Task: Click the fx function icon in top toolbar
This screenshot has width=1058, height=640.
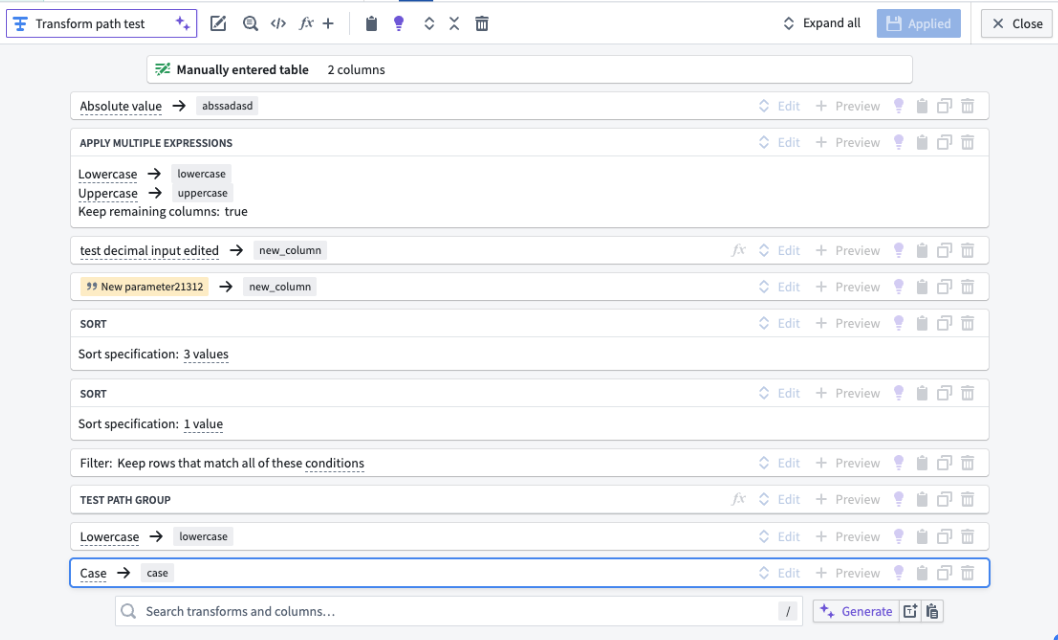Action: [306, 24]
